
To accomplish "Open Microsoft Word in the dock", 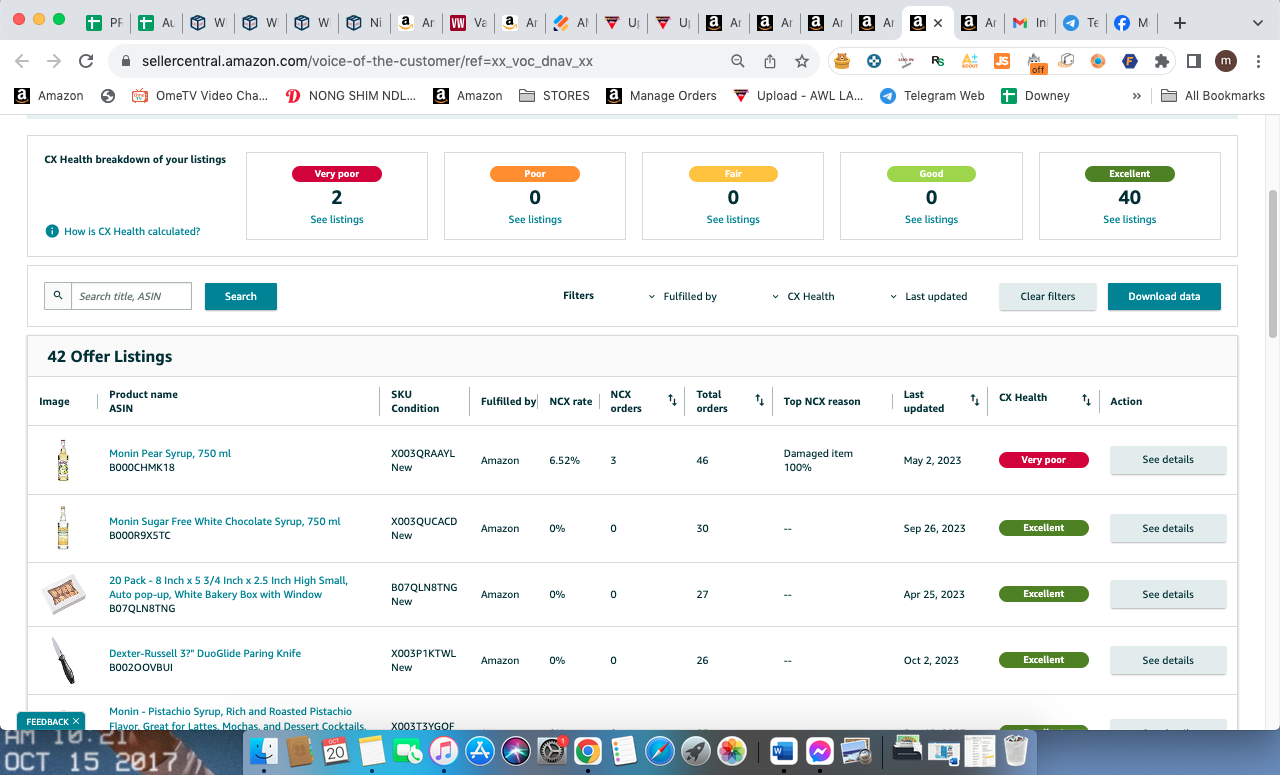I will 782,751.
